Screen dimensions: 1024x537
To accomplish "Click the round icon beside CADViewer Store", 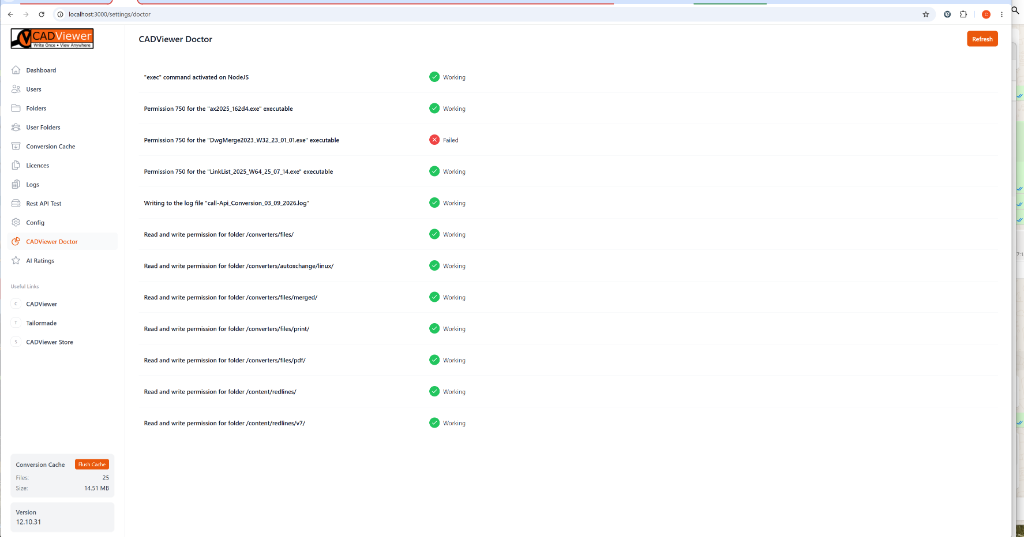I will click(16, 342).
